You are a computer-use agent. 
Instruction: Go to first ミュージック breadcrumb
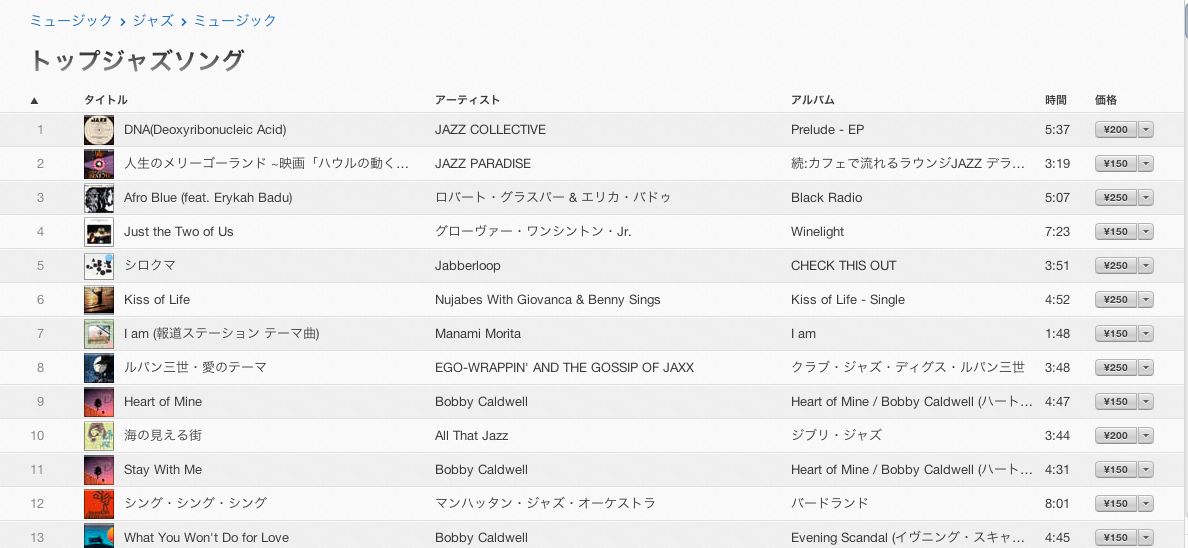pos(71,20)
